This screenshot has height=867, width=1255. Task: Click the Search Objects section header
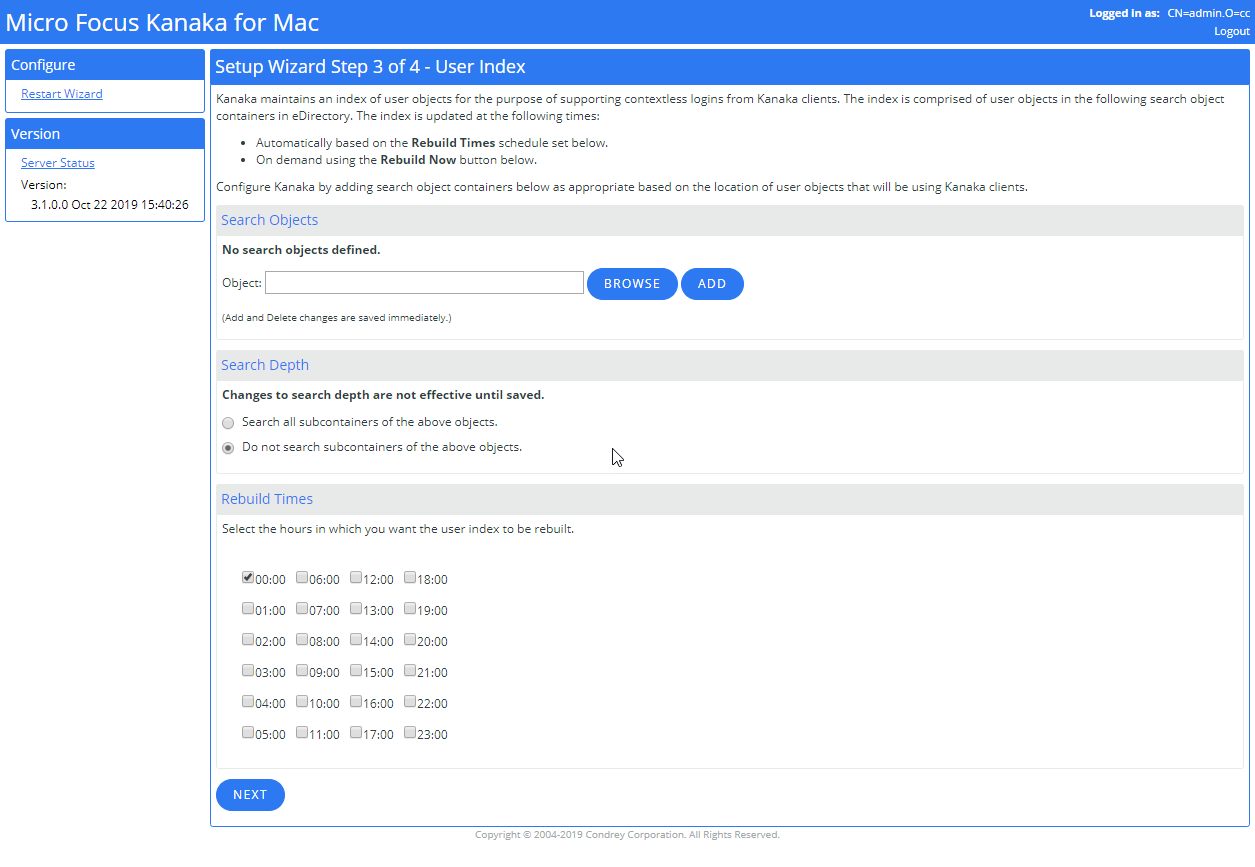[x=730, y=220]
